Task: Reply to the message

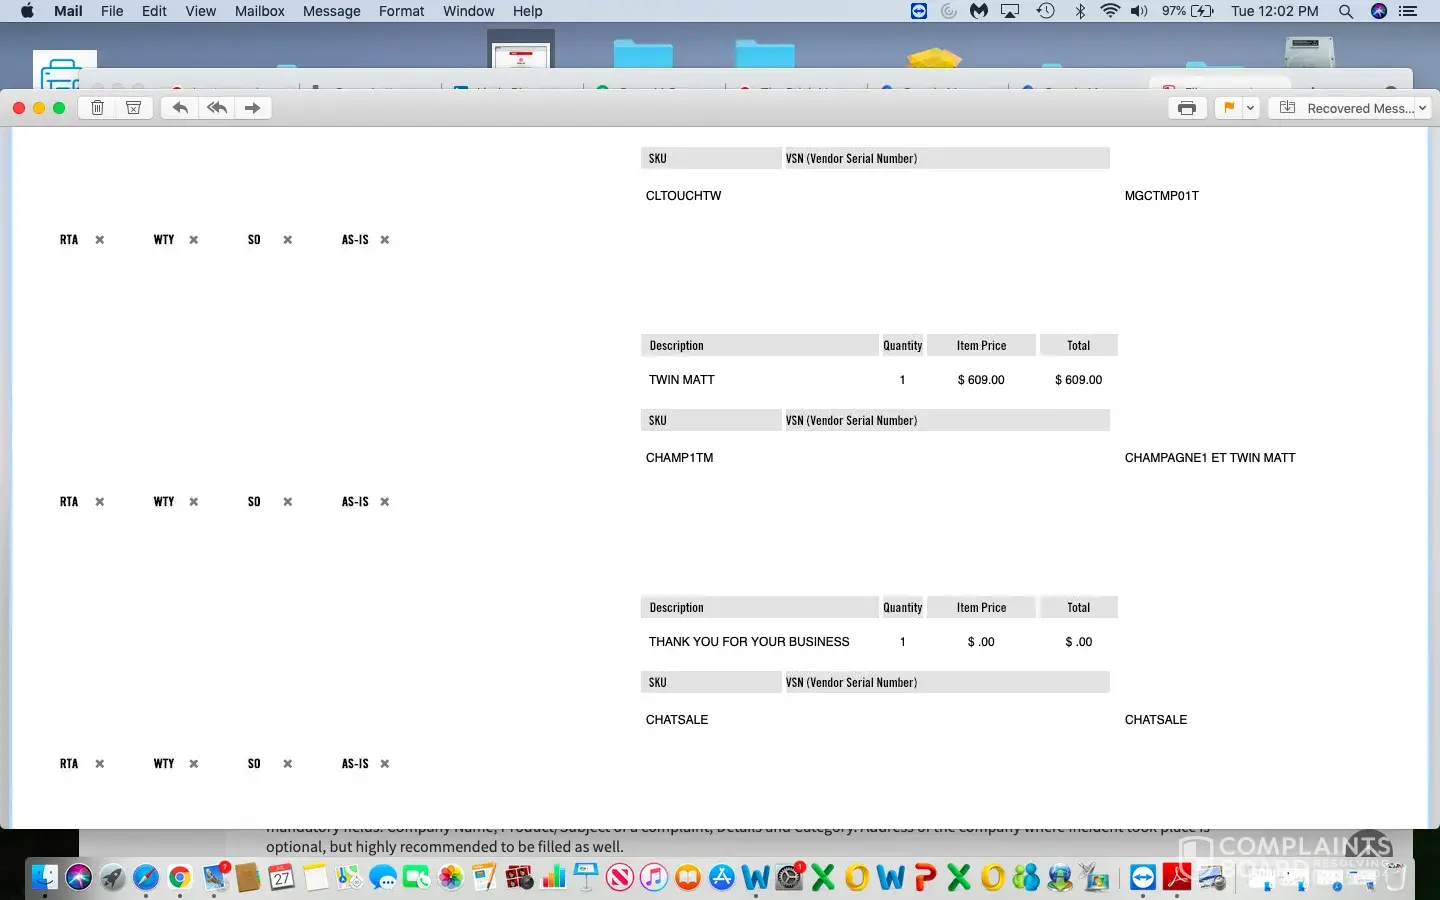Action: 180,108
